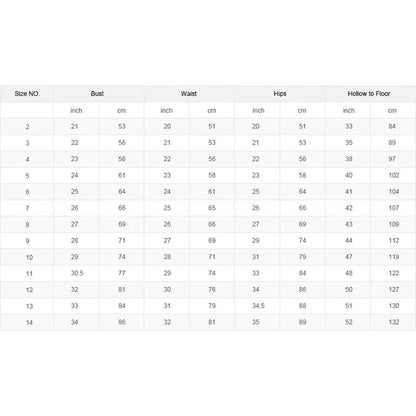
Task: Click the size 11 row label
Action: [29, 273]
